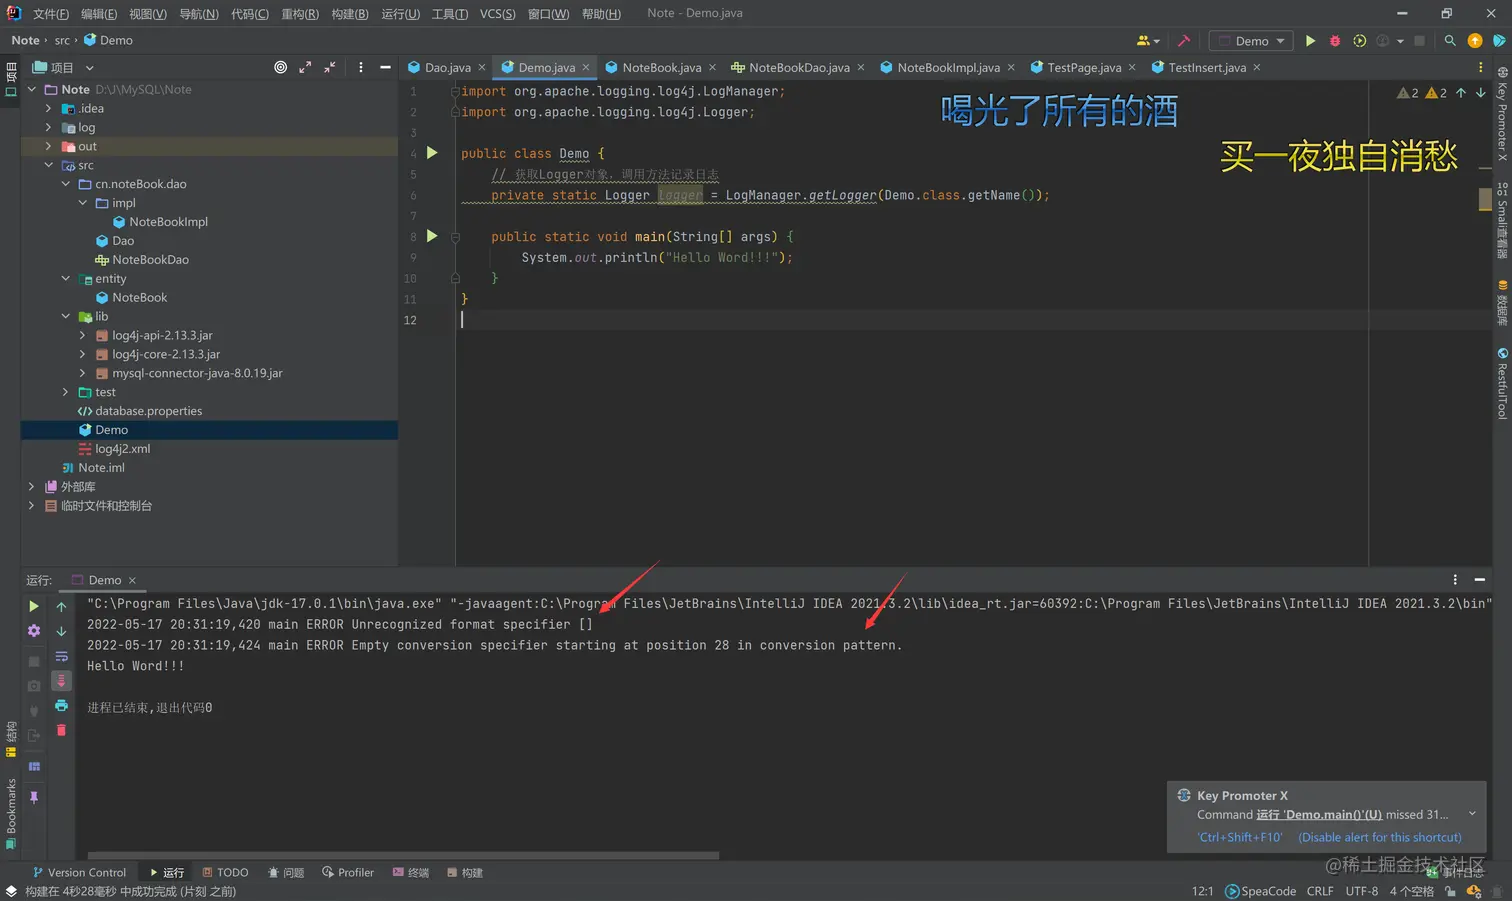Open the Demo run configuration dropdown
Screen dimensions: 1512x901
click(x=1251, y=41)
